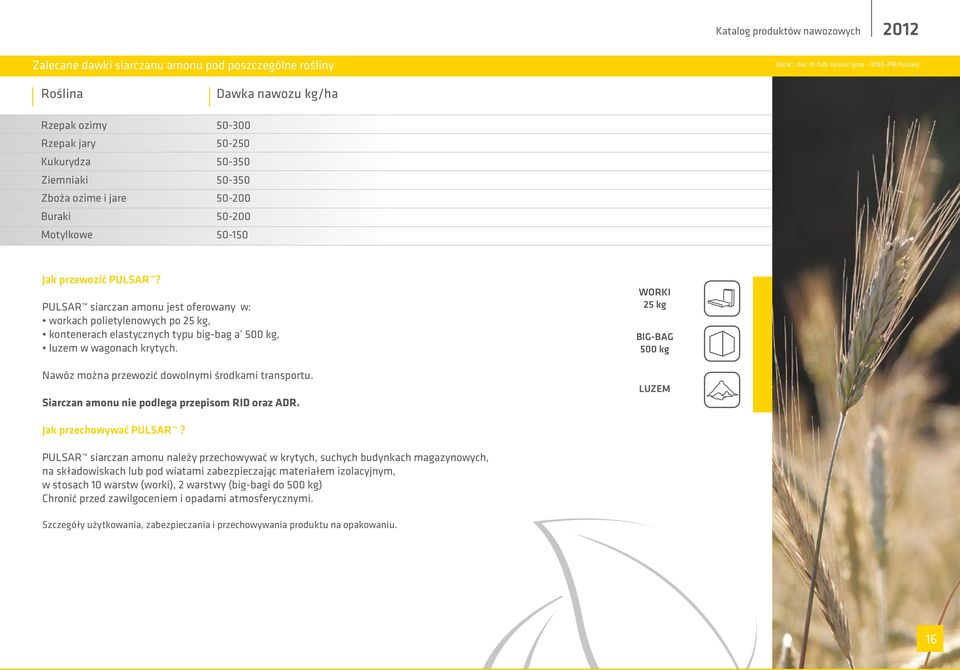Click bold line 'Siarczan amonu nie podlega przepisom'
The height and width of the screenshot is (670, 960).
tap(171, 403)
